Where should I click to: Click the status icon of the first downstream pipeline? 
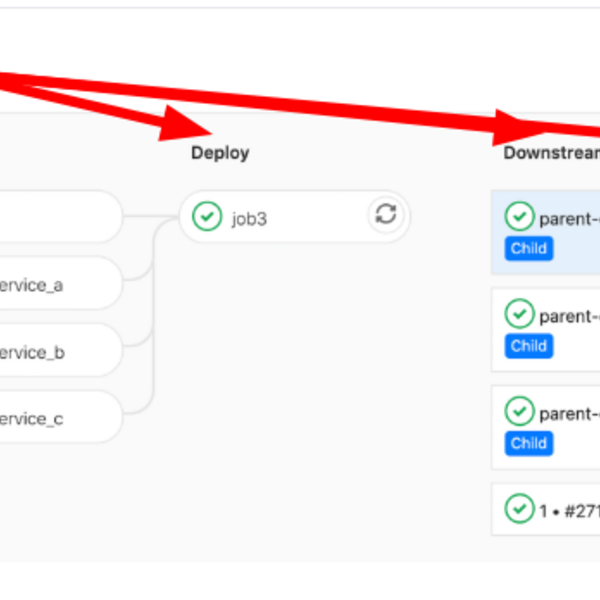point(518,216)
